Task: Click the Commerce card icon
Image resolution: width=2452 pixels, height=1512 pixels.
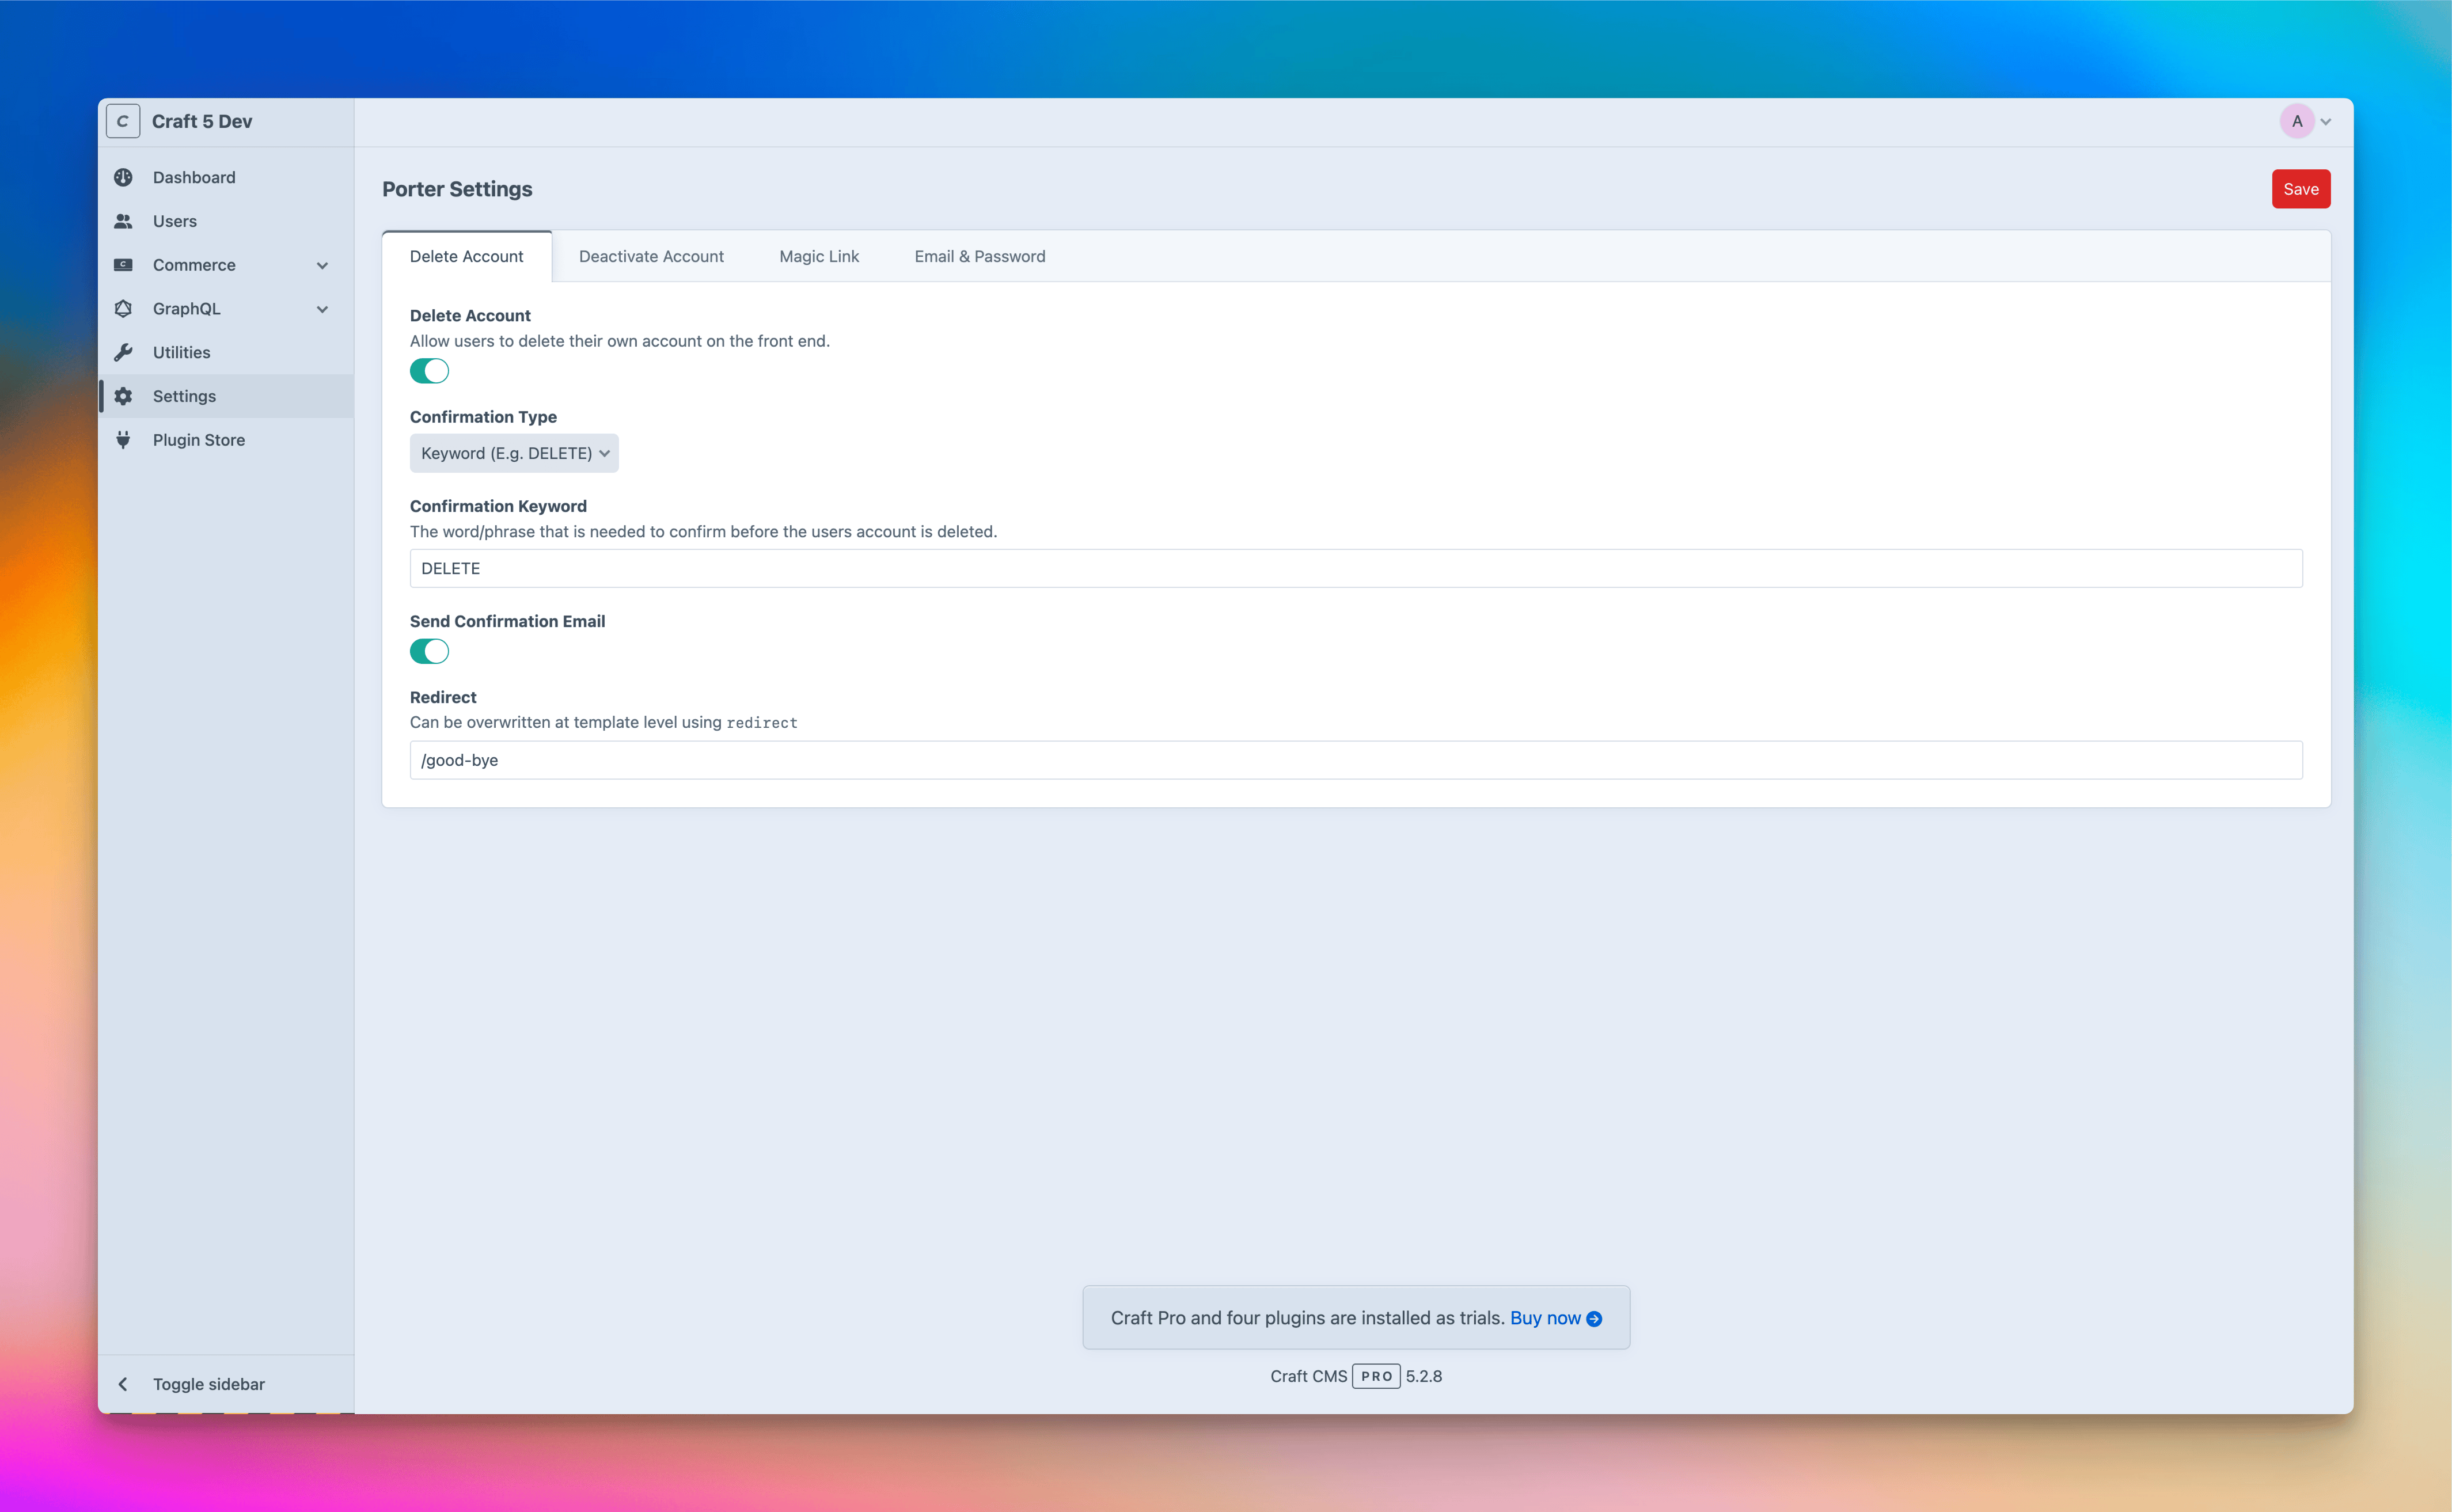Action: [x=123, y=265]
